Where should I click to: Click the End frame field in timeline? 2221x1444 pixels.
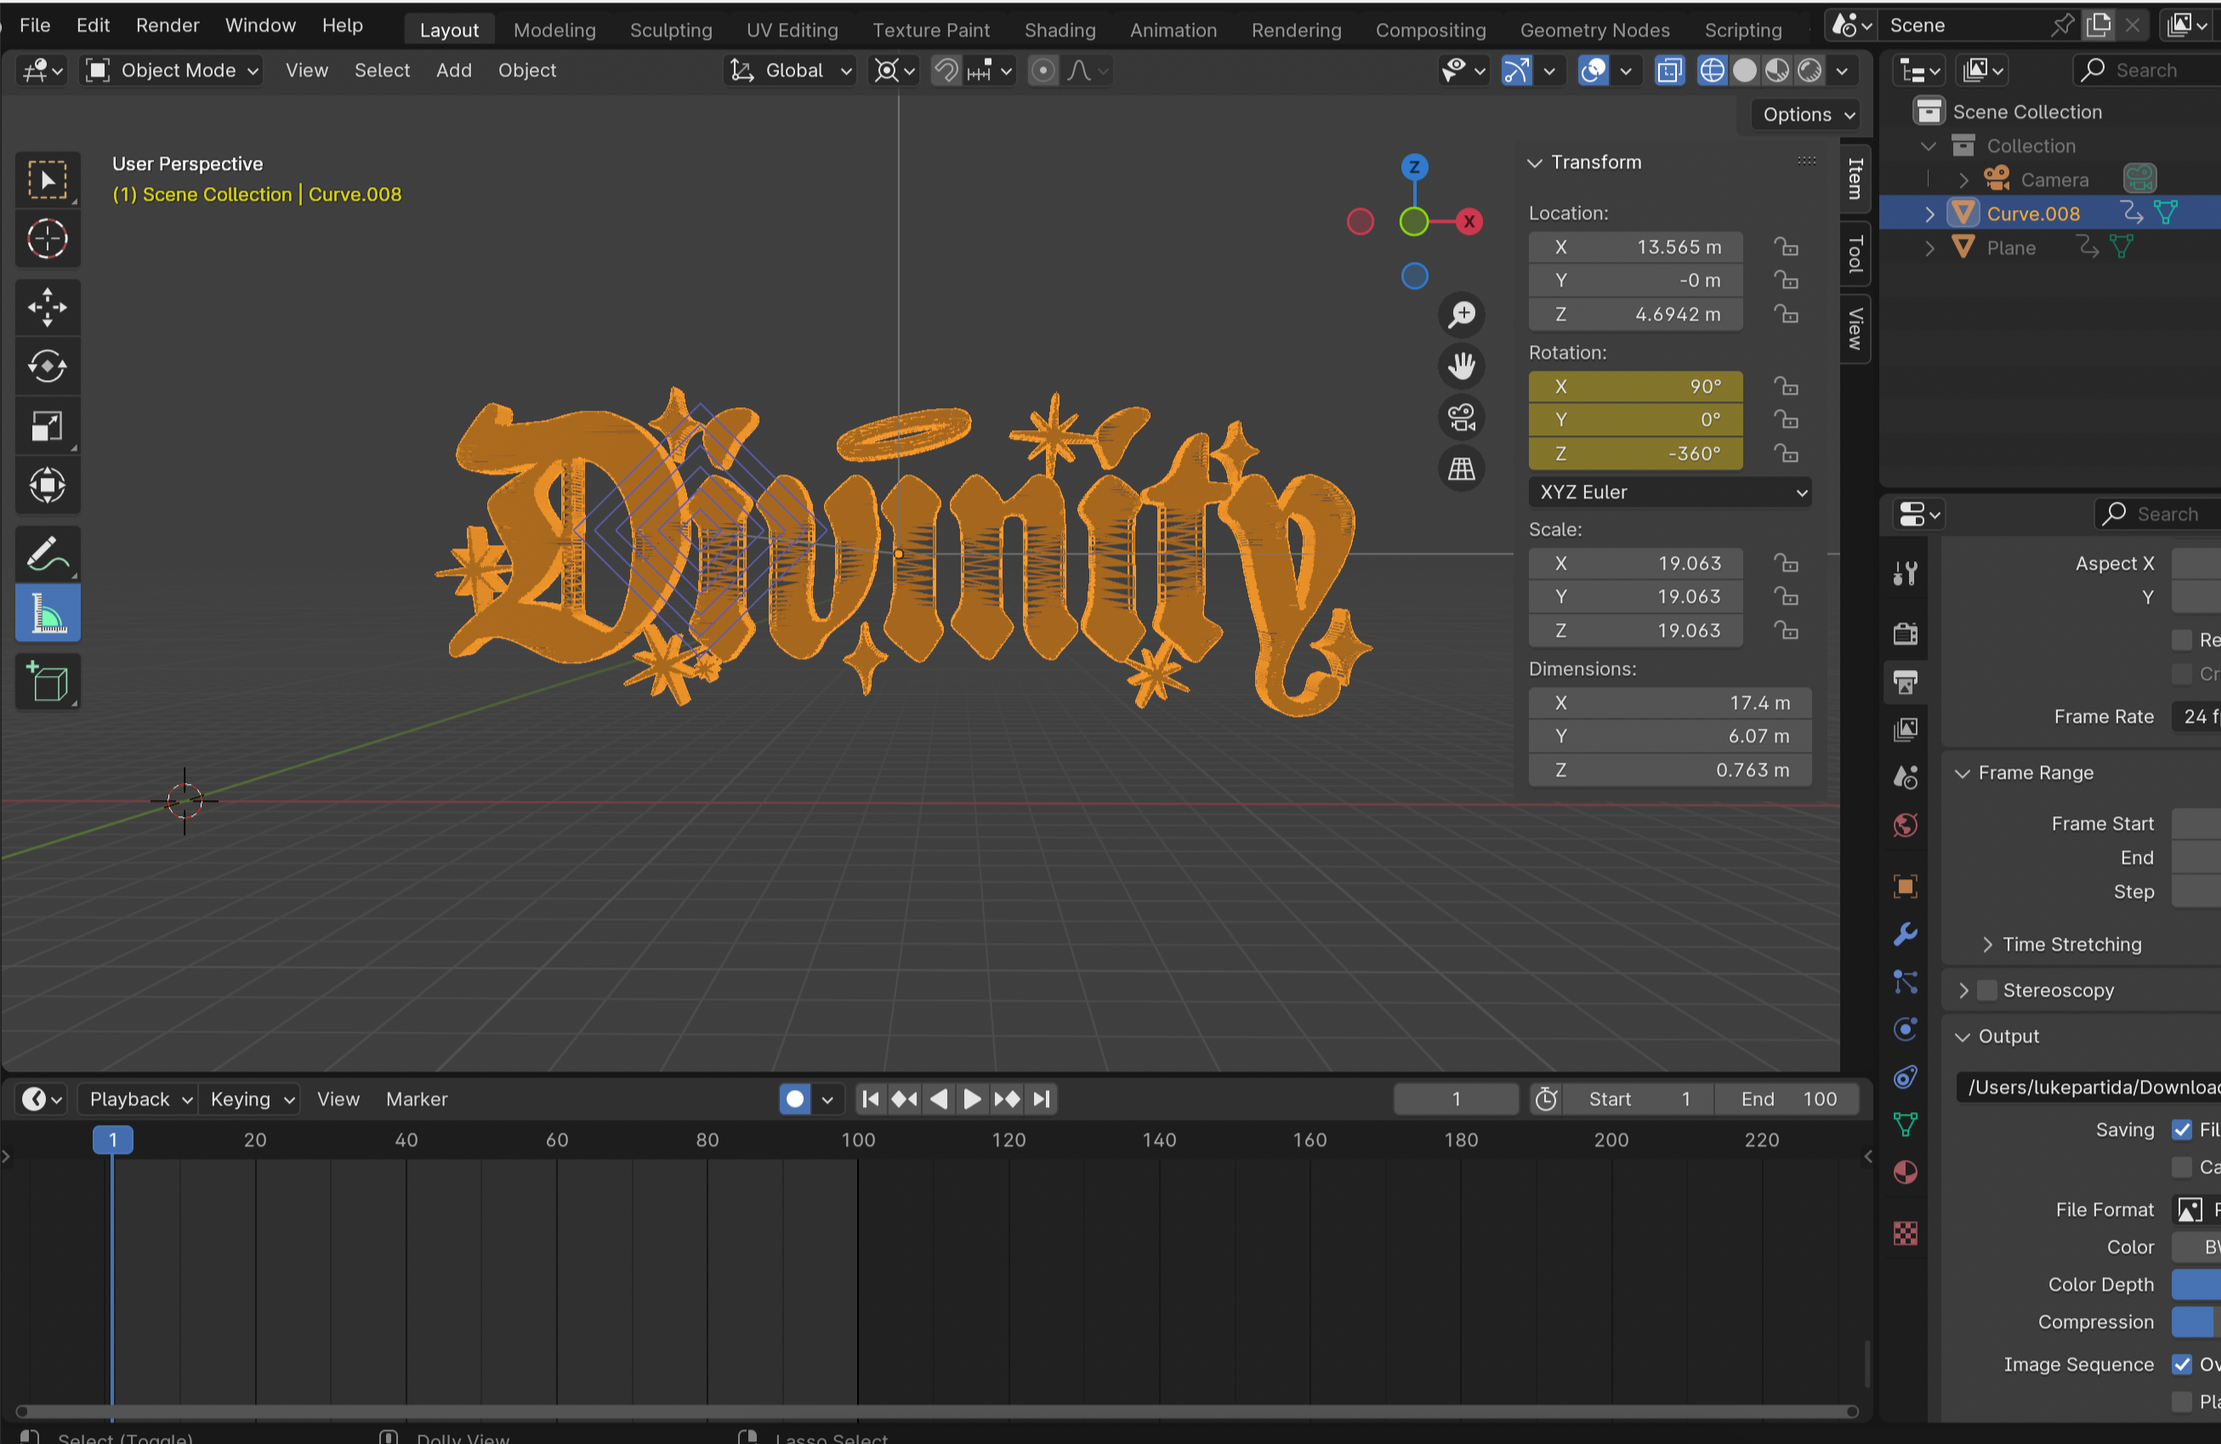tap(1788, 1099)
